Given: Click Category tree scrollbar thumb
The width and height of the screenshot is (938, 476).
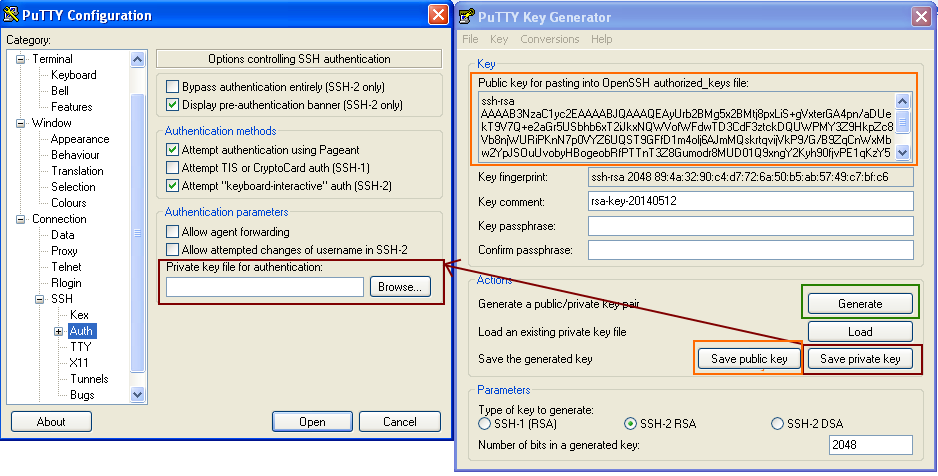Looking at the screenshot, I should [138, 233].
